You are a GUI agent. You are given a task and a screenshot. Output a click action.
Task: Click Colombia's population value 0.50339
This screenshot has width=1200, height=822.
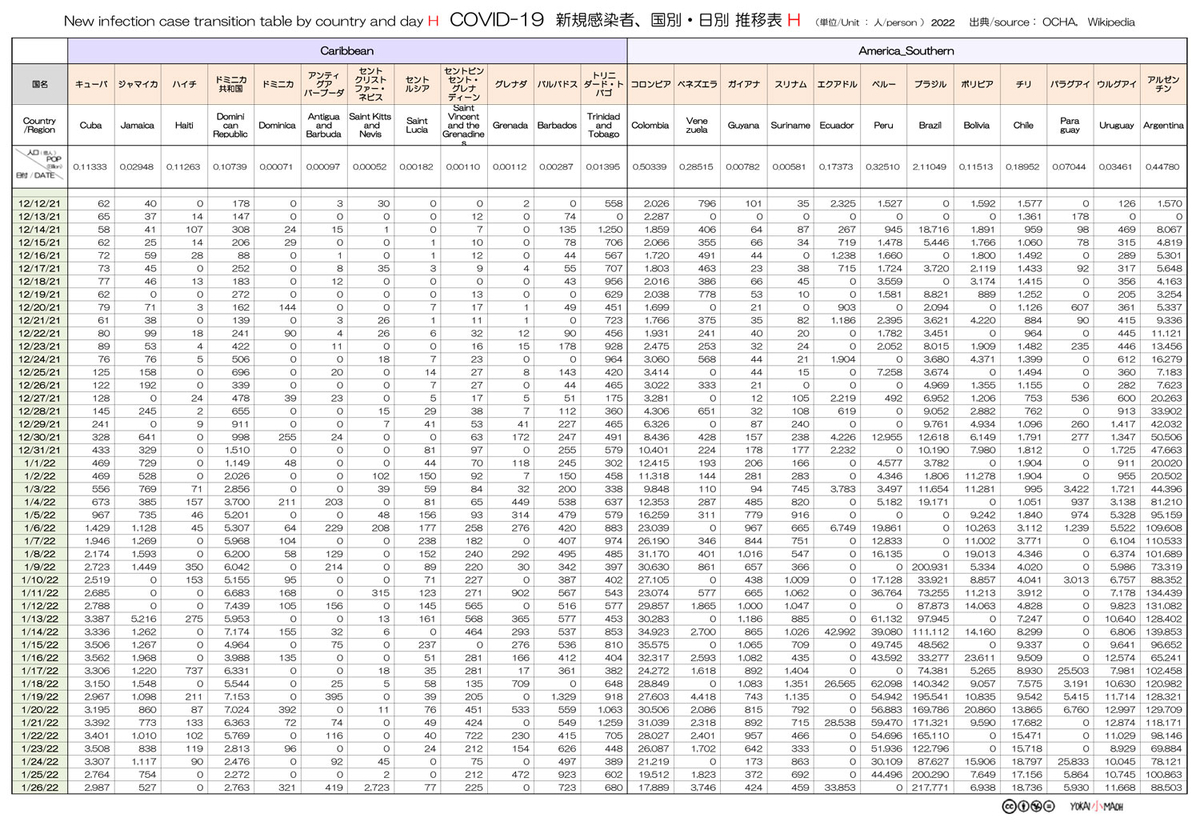pos(650,166)
